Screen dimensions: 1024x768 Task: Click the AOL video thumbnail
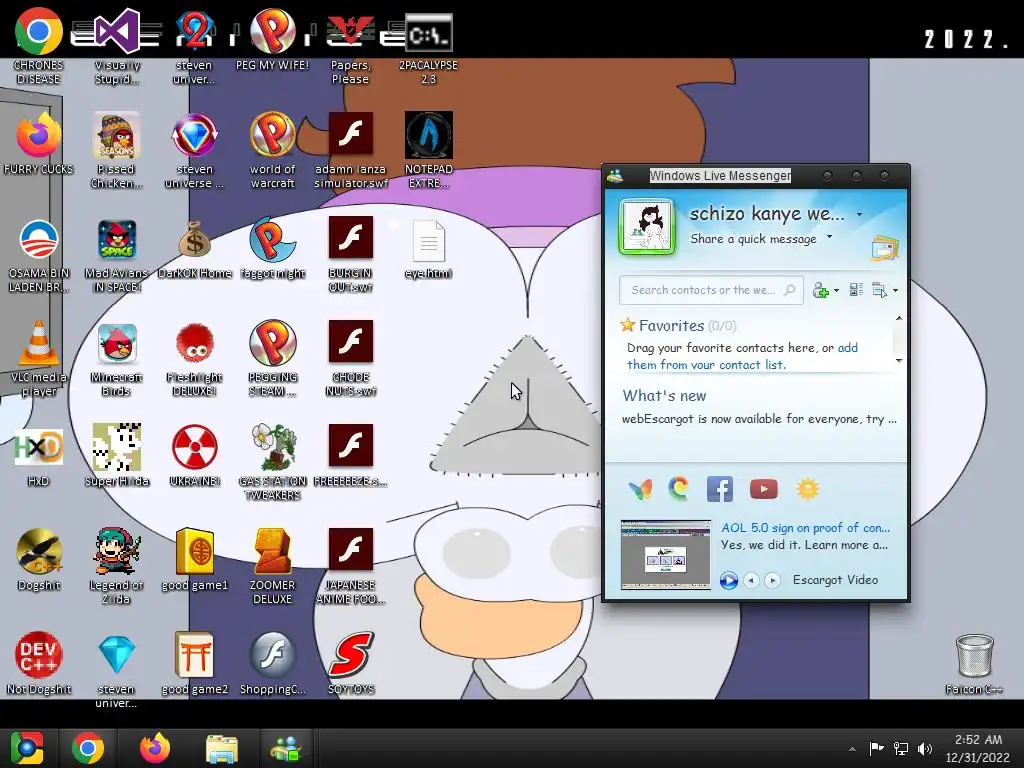point(665,554)
